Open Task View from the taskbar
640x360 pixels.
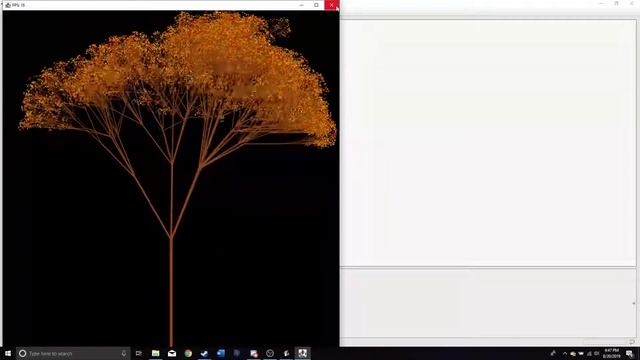(139, 353)
